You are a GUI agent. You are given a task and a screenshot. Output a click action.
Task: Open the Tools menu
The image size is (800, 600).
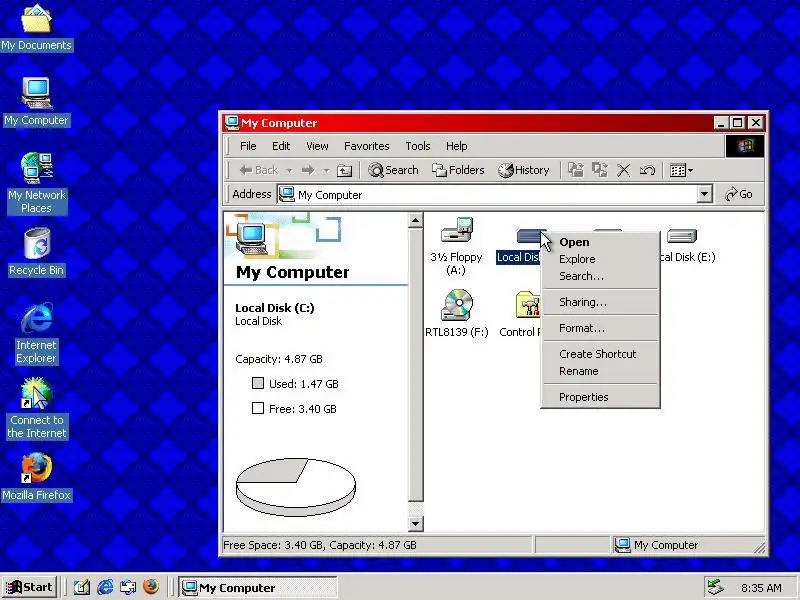coord(417,146)
